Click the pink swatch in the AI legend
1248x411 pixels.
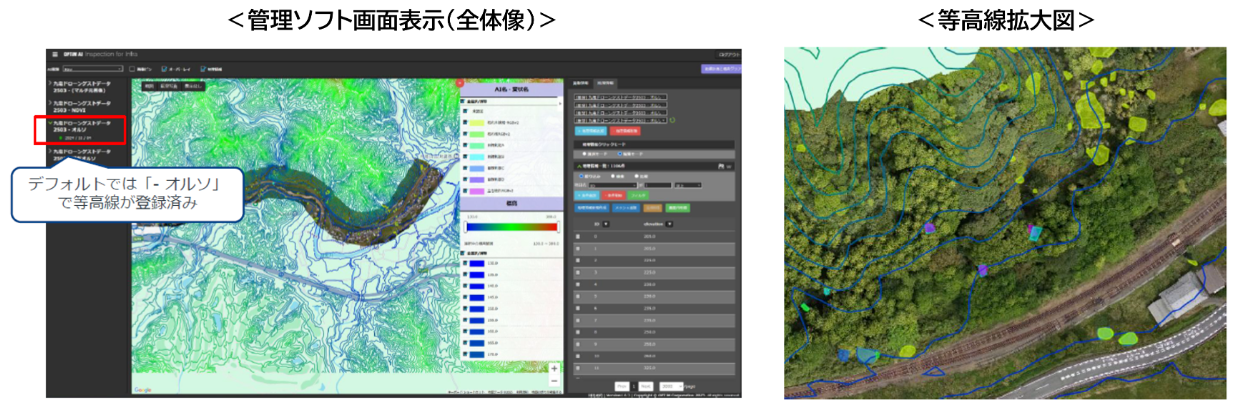point(477,191)
